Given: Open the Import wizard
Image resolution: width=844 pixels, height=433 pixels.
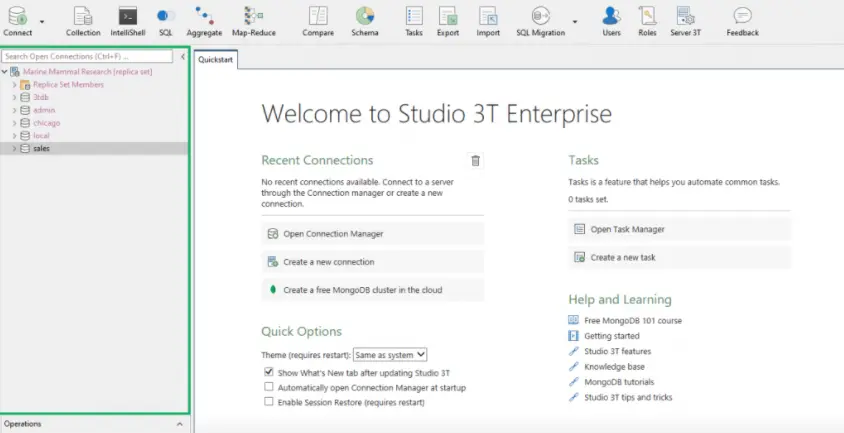Looking at the screenshot, I should click(x=488, y=21).
